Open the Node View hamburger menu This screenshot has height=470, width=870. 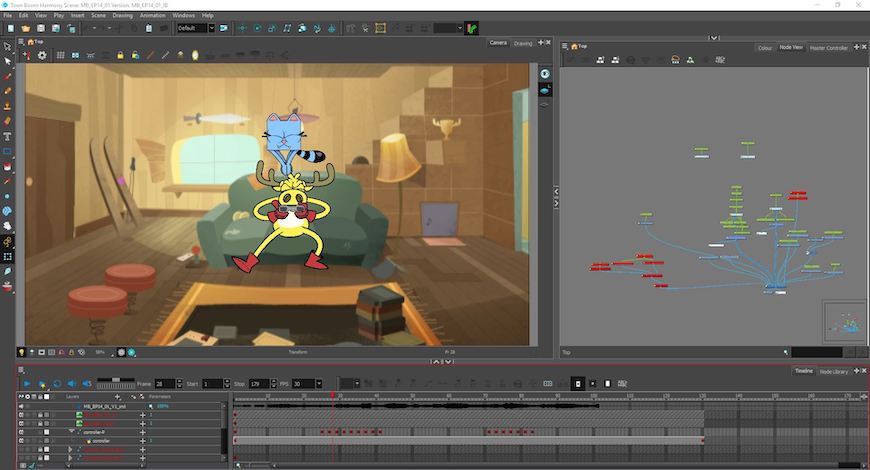pyautogui.click(x=564, y=46)
